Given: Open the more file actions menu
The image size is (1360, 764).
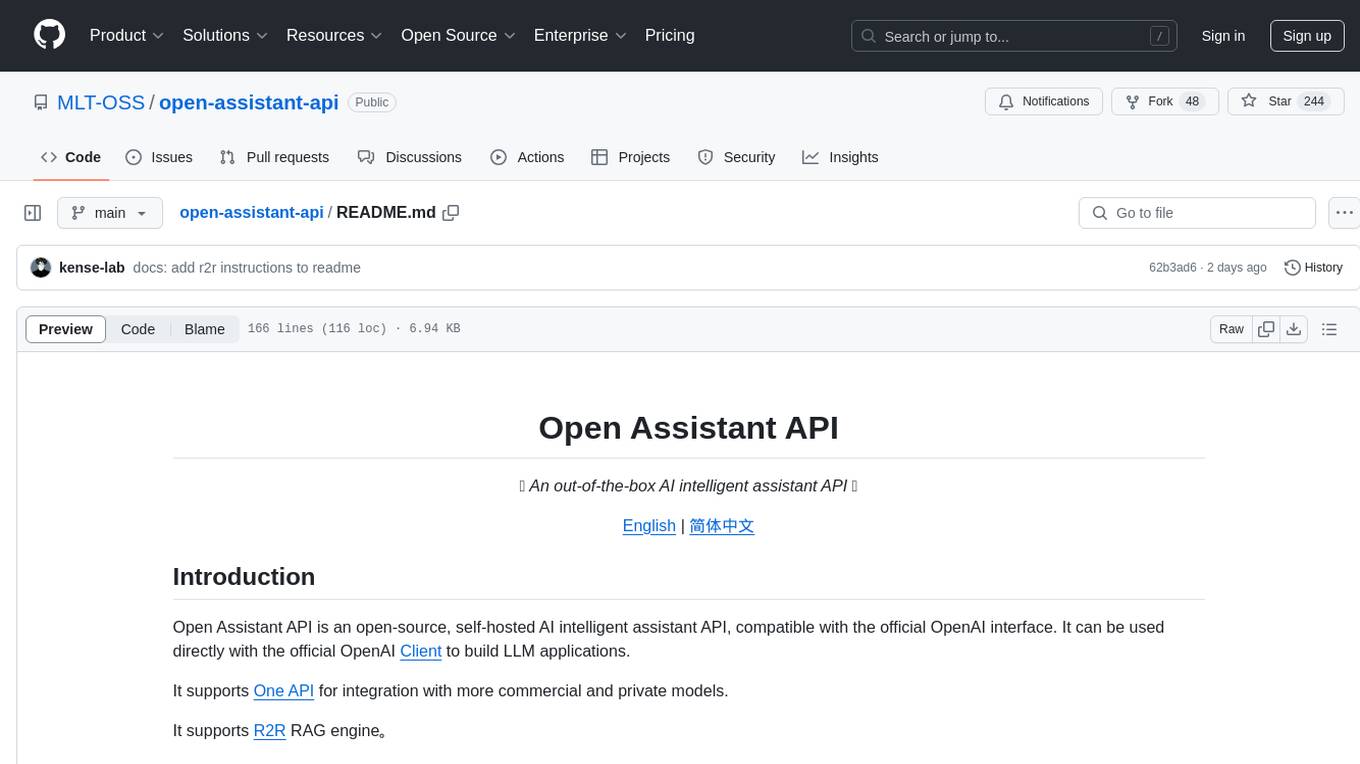Looking at the screenshot, I should [x=1344, y=213].
